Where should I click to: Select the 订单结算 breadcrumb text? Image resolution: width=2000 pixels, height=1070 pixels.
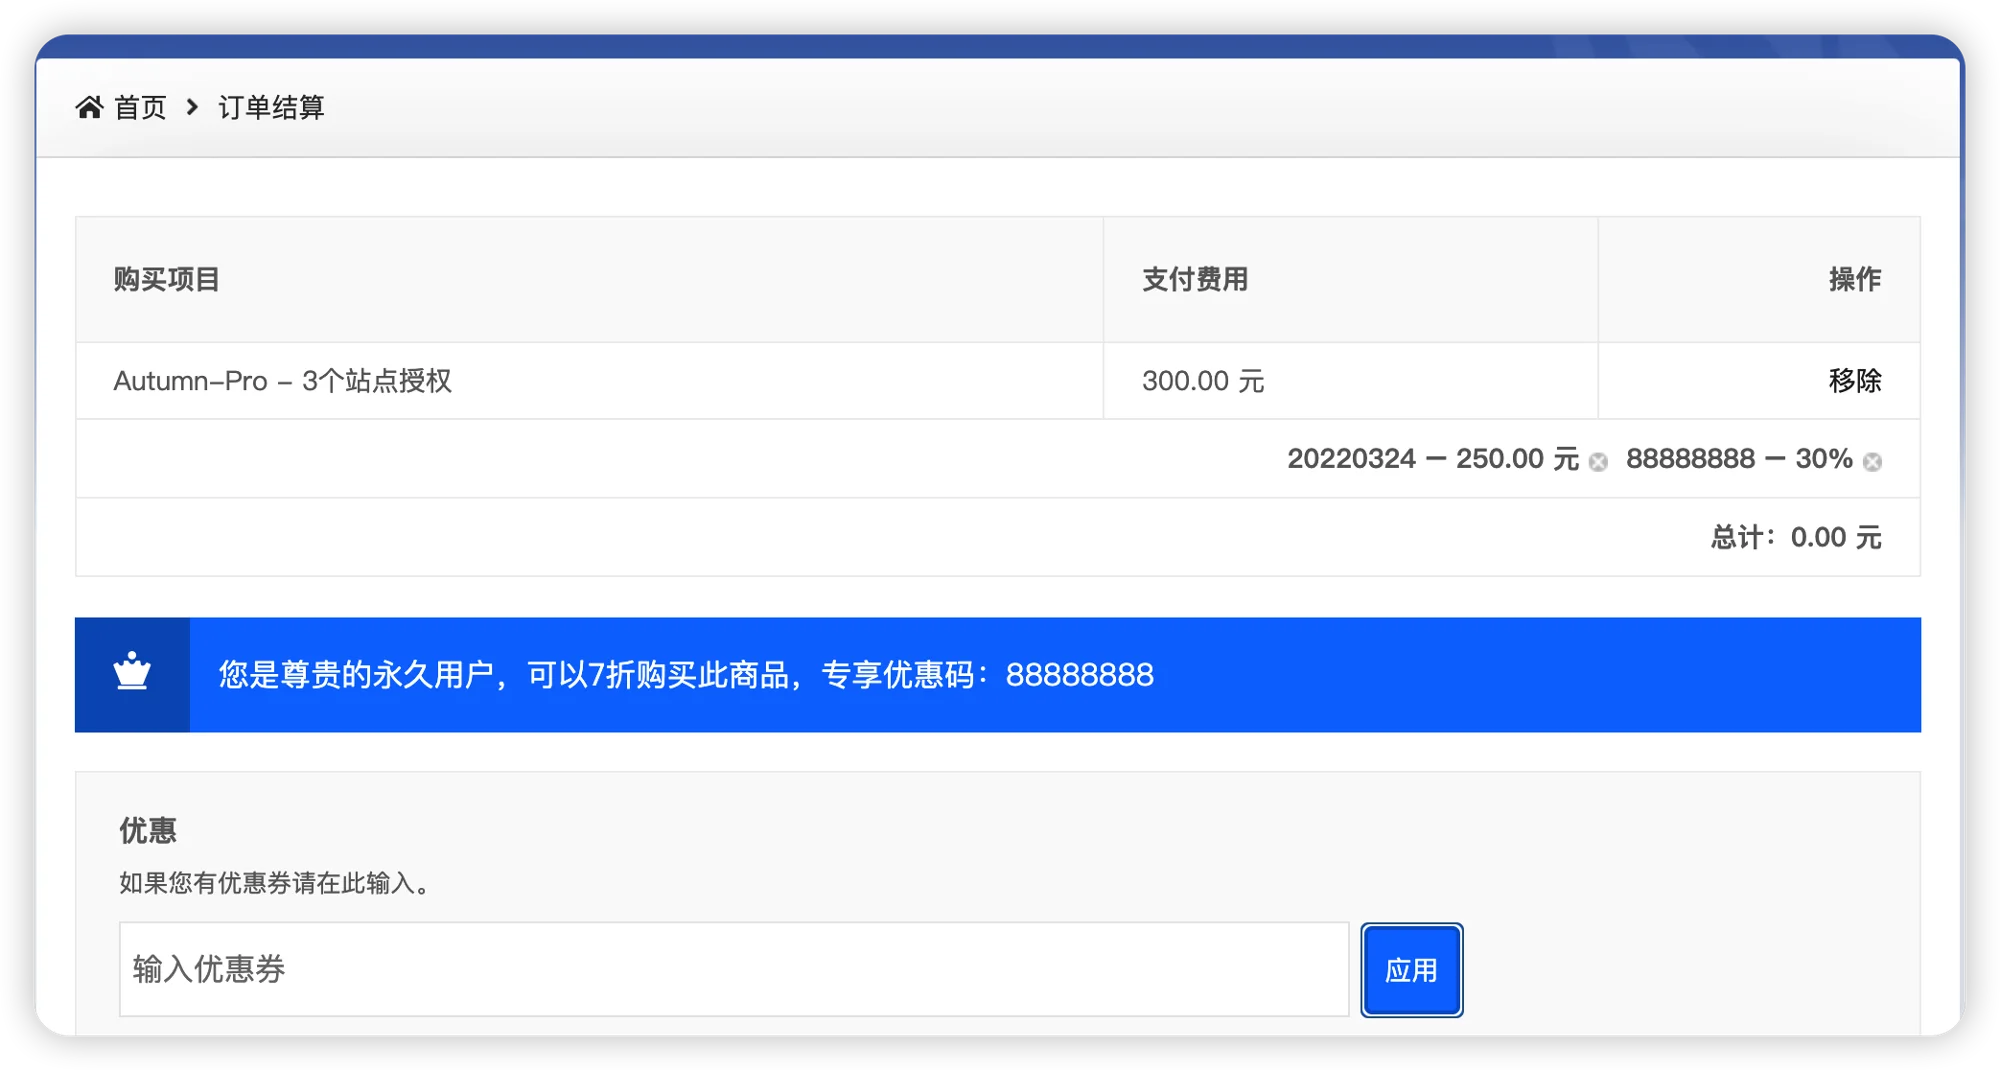pos(271,107)
